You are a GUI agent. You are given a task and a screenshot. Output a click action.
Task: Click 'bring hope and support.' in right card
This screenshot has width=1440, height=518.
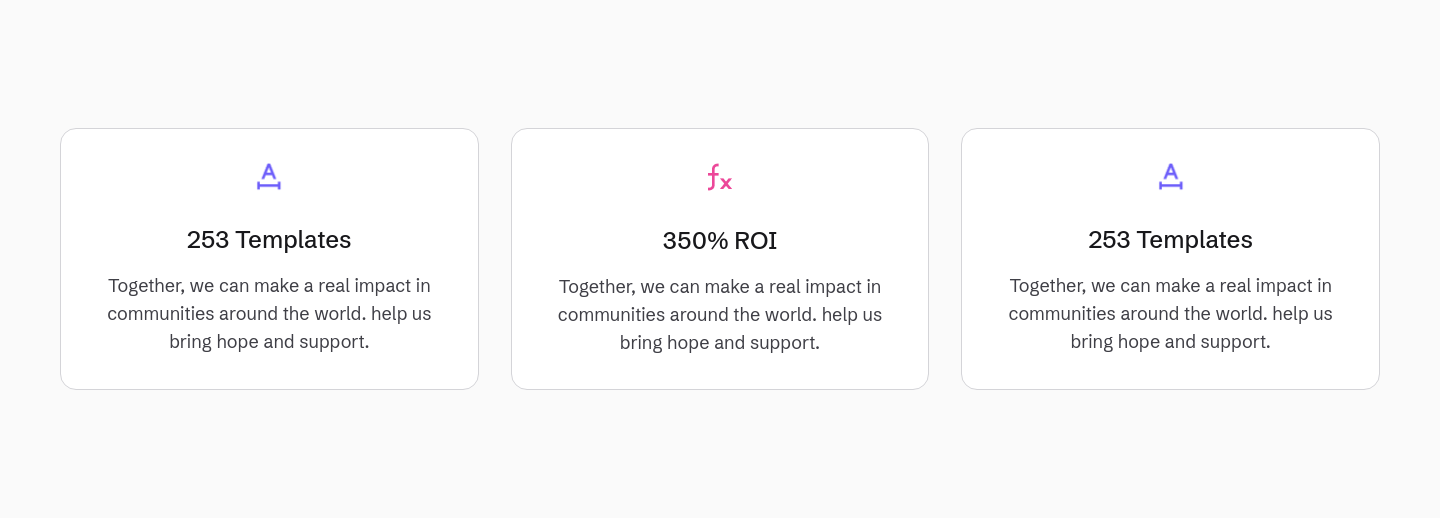click(x=1170, y=342)
